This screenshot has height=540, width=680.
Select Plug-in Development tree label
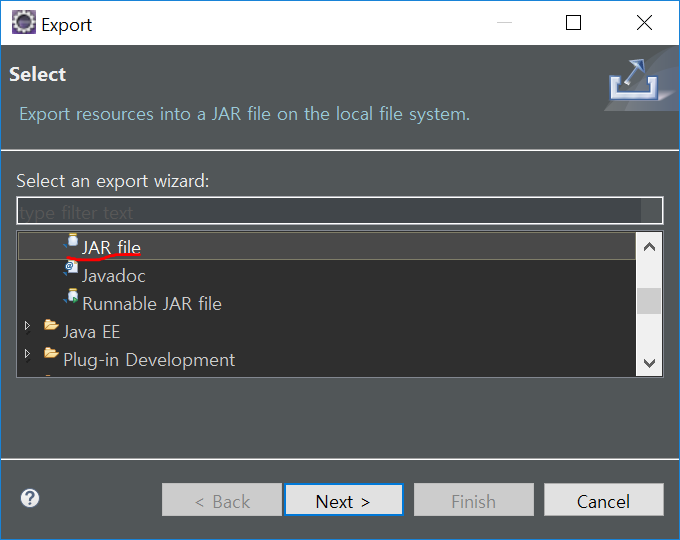pos(149,360)
